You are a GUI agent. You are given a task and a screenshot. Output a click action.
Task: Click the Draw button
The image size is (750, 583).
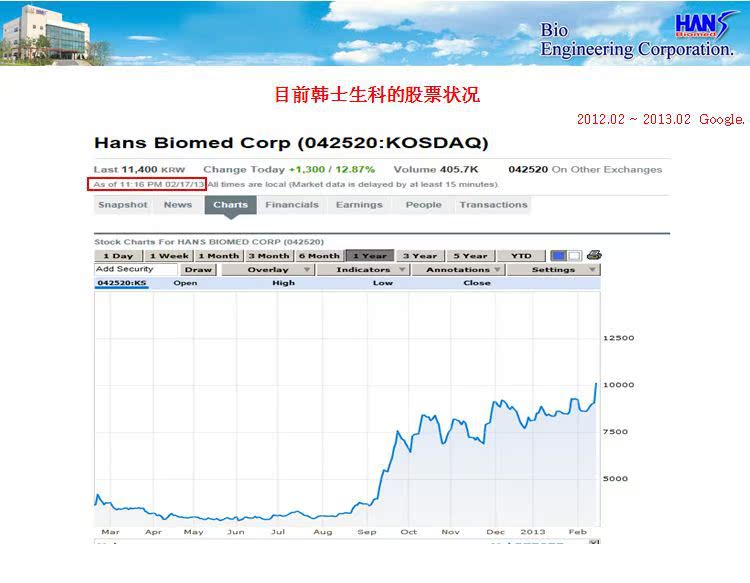click(198, 270)
